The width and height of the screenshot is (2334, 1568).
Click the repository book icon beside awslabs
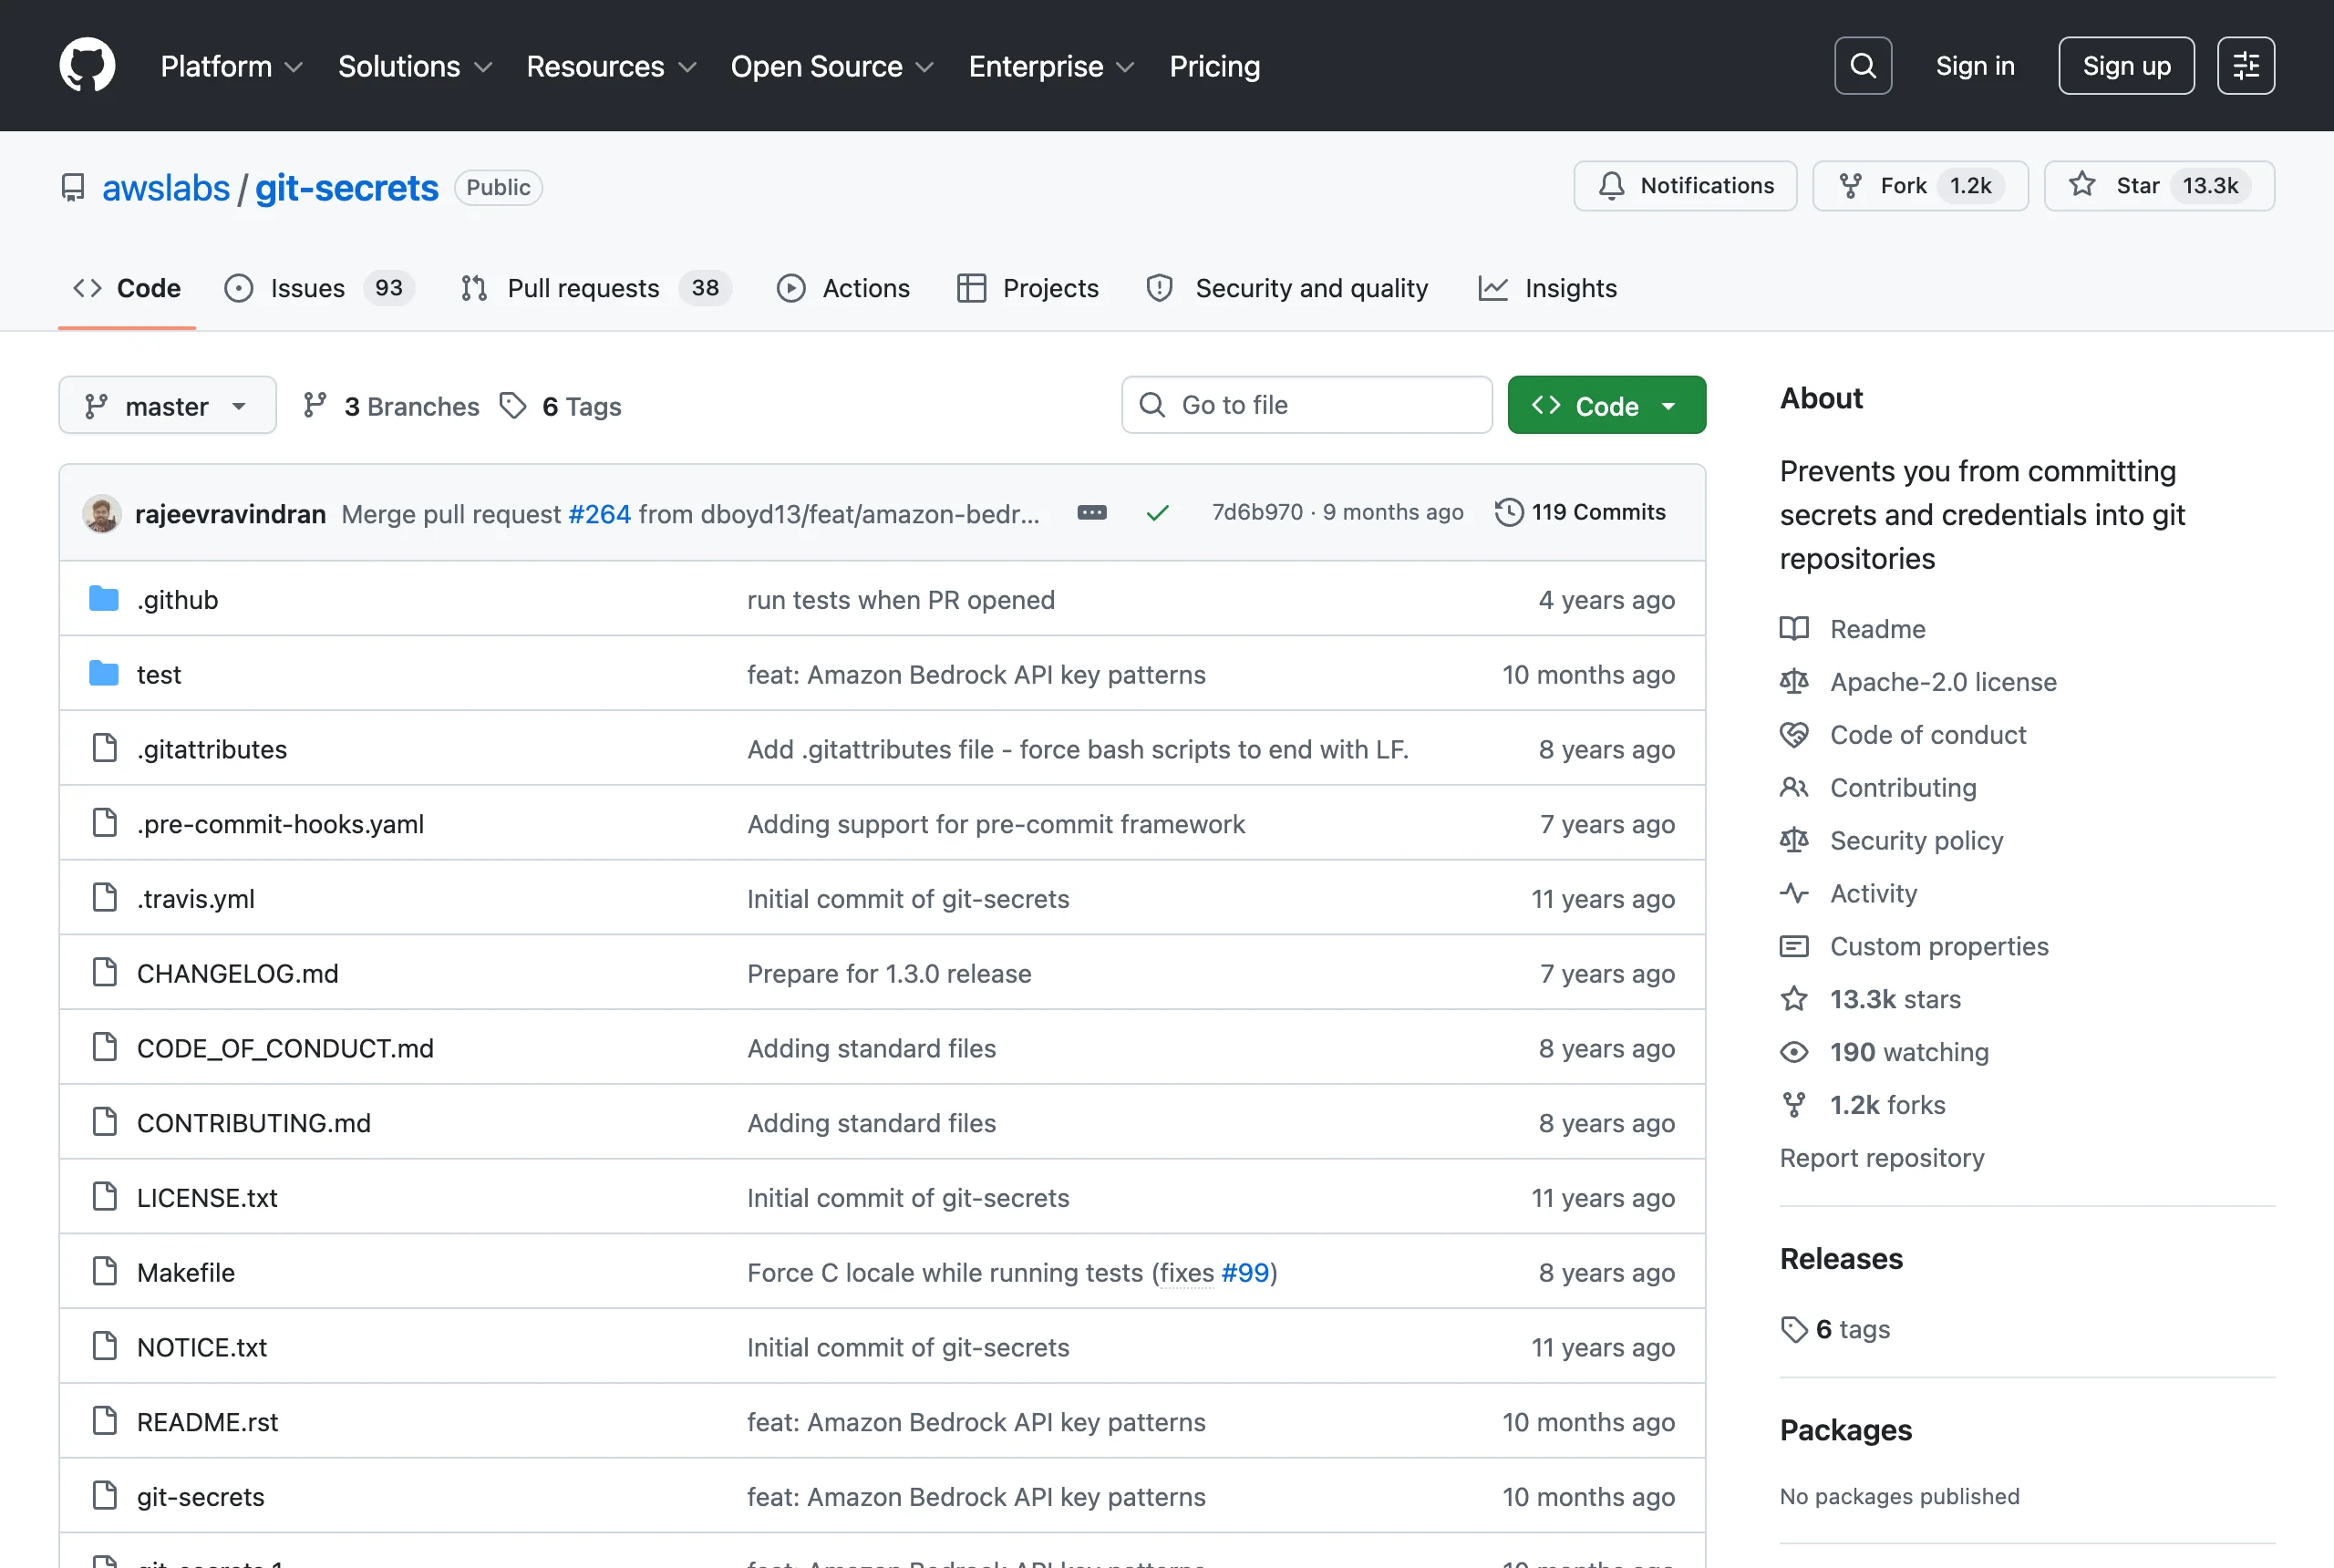(73, 188)
